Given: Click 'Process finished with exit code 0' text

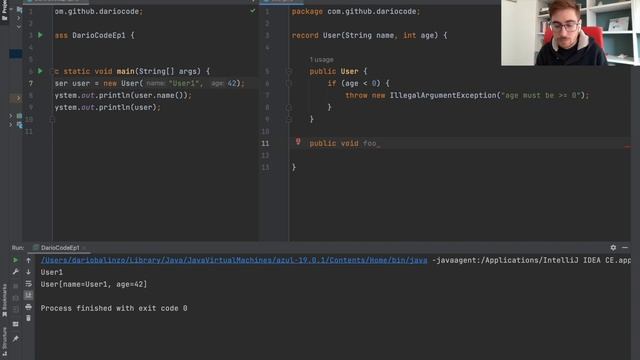Looking at the screenshot, I should [x=114, y=308].
